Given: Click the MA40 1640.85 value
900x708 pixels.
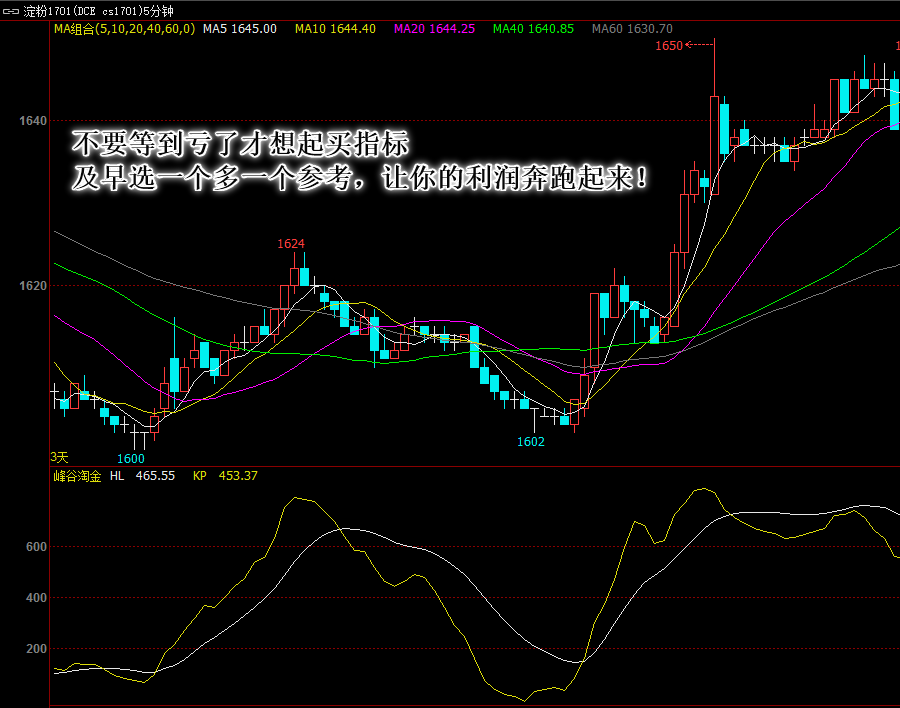Looking at the screenshot, I should pos(533,29).
